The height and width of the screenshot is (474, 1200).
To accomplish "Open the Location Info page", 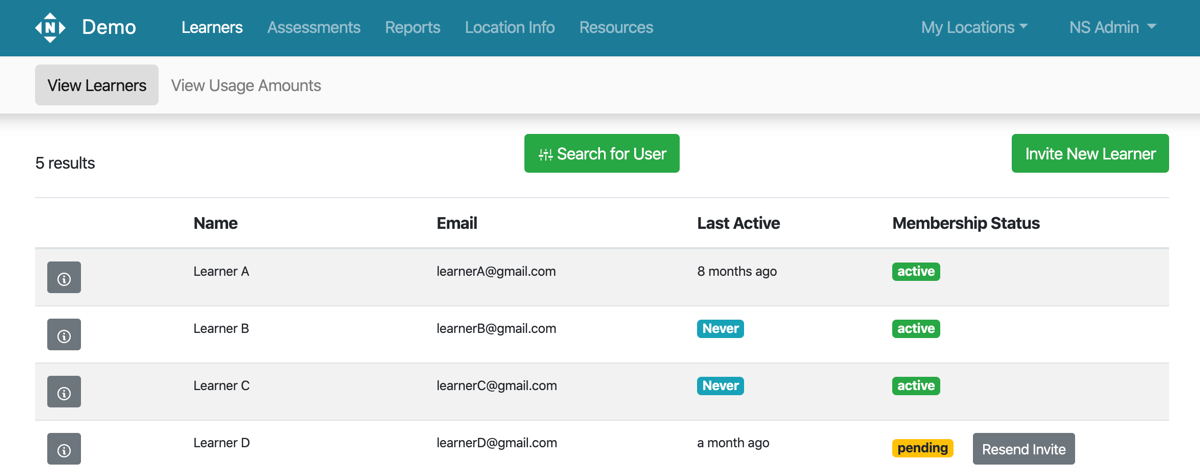I will (510, 27).
